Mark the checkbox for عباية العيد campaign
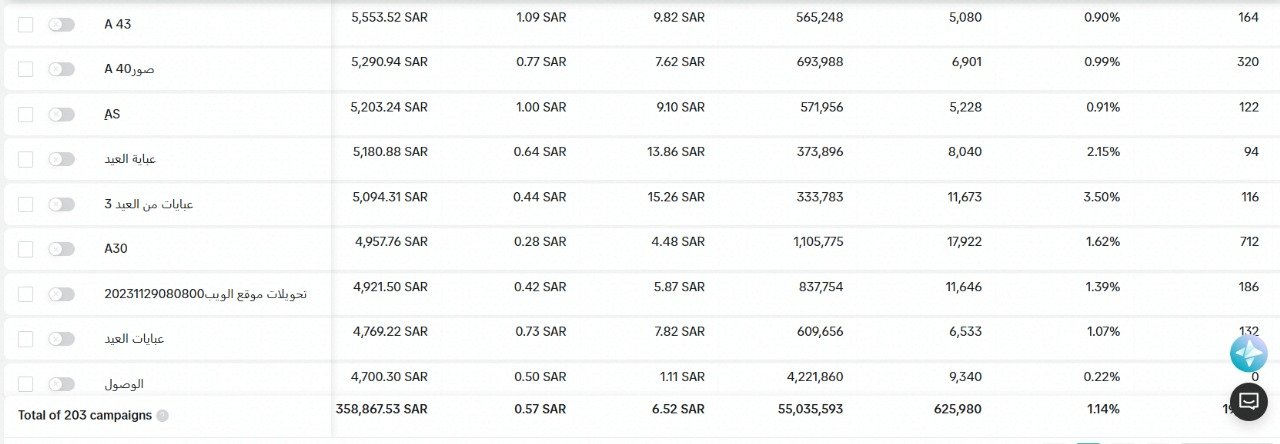The height and width of the screenshot is (444, 1280). [26, 159]
